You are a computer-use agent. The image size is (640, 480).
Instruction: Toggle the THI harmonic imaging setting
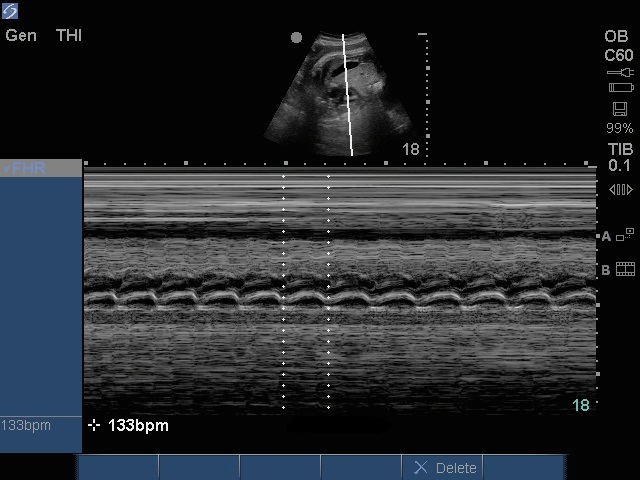69,36
